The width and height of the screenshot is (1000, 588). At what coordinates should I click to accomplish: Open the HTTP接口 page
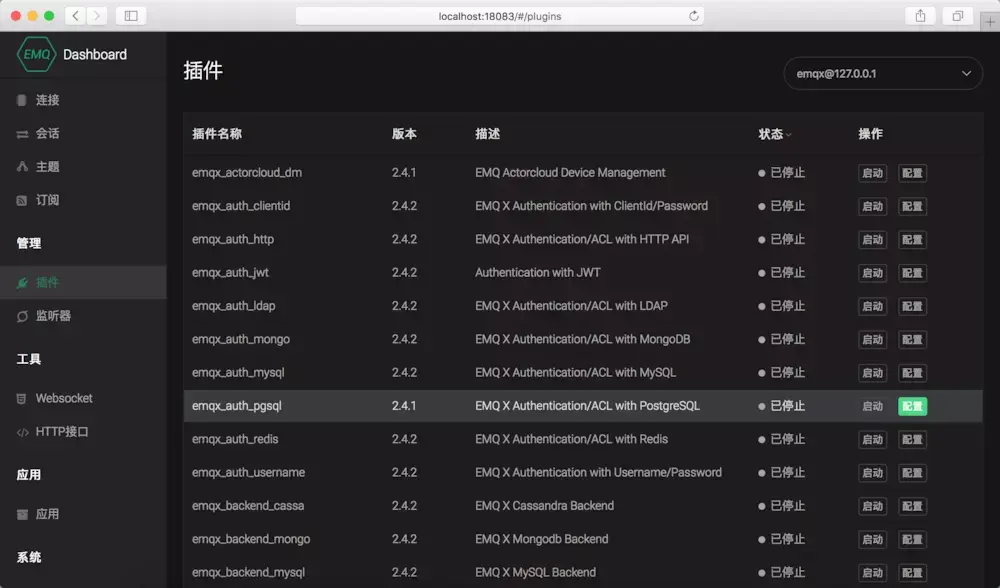tap(83, 432)
